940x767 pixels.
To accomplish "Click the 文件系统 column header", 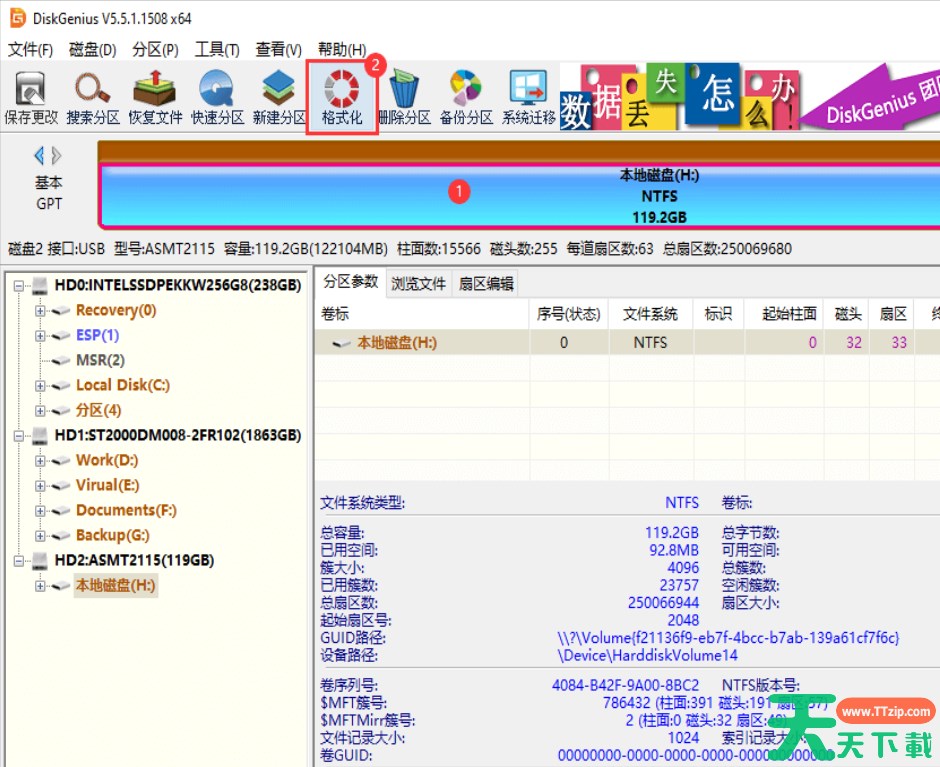I will 650,314.
